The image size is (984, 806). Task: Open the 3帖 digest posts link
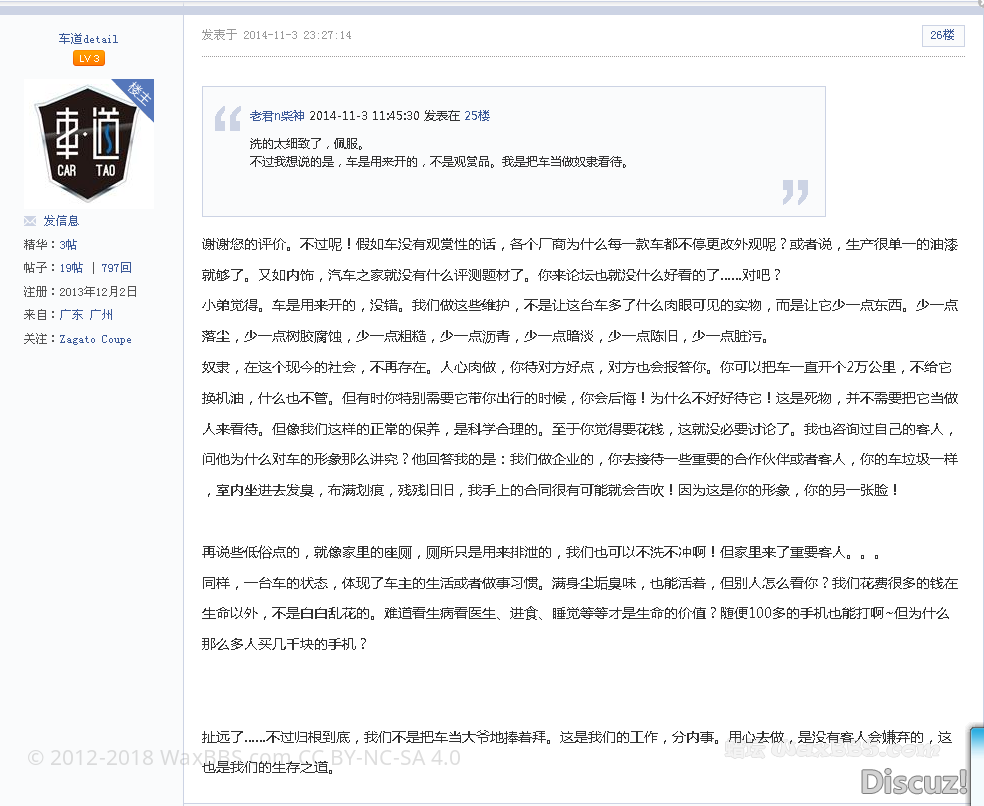[x=68, y=245]
